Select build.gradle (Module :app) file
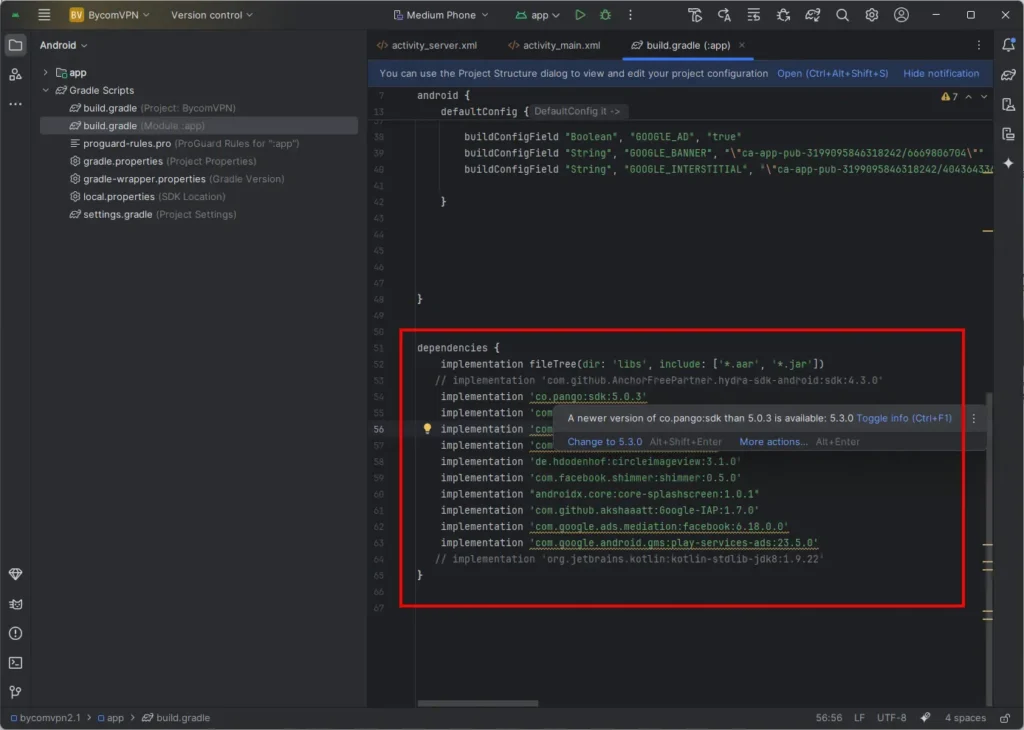1024x730 pixels. pyautogui.click(x=199, y=125)
